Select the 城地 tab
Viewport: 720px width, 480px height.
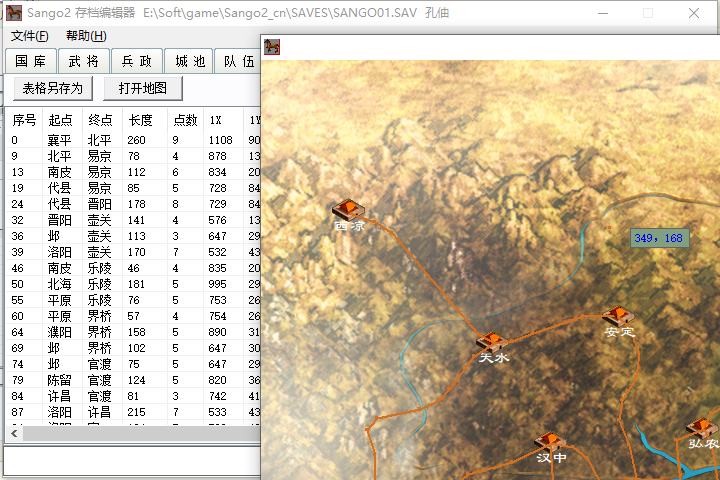click(188, 62)
